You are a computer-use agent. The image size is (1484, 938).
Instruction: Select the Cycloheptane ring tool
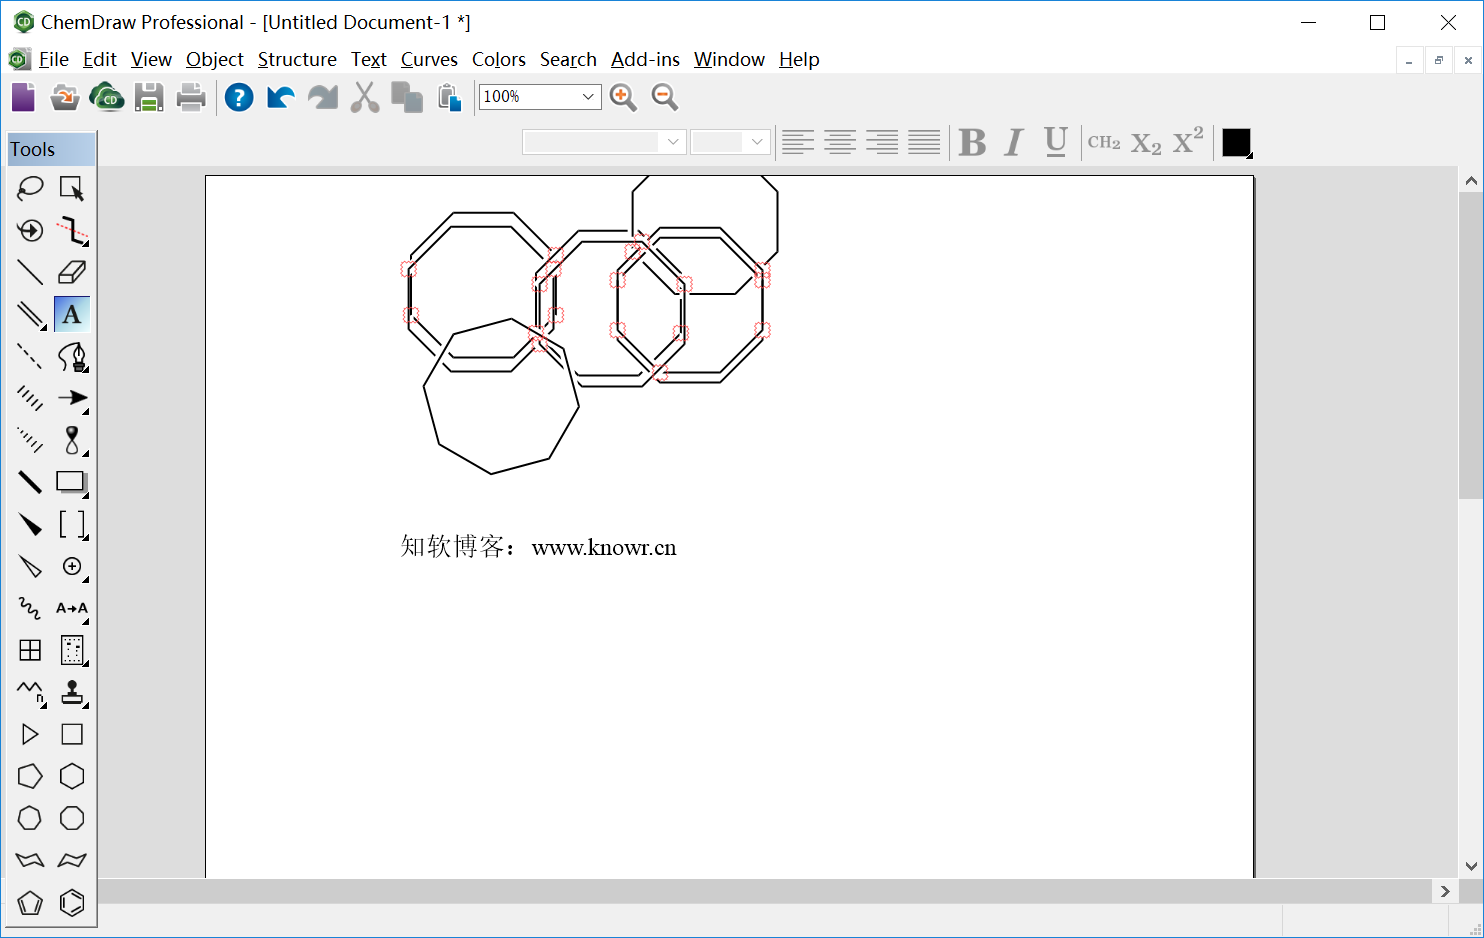(30, 818)
